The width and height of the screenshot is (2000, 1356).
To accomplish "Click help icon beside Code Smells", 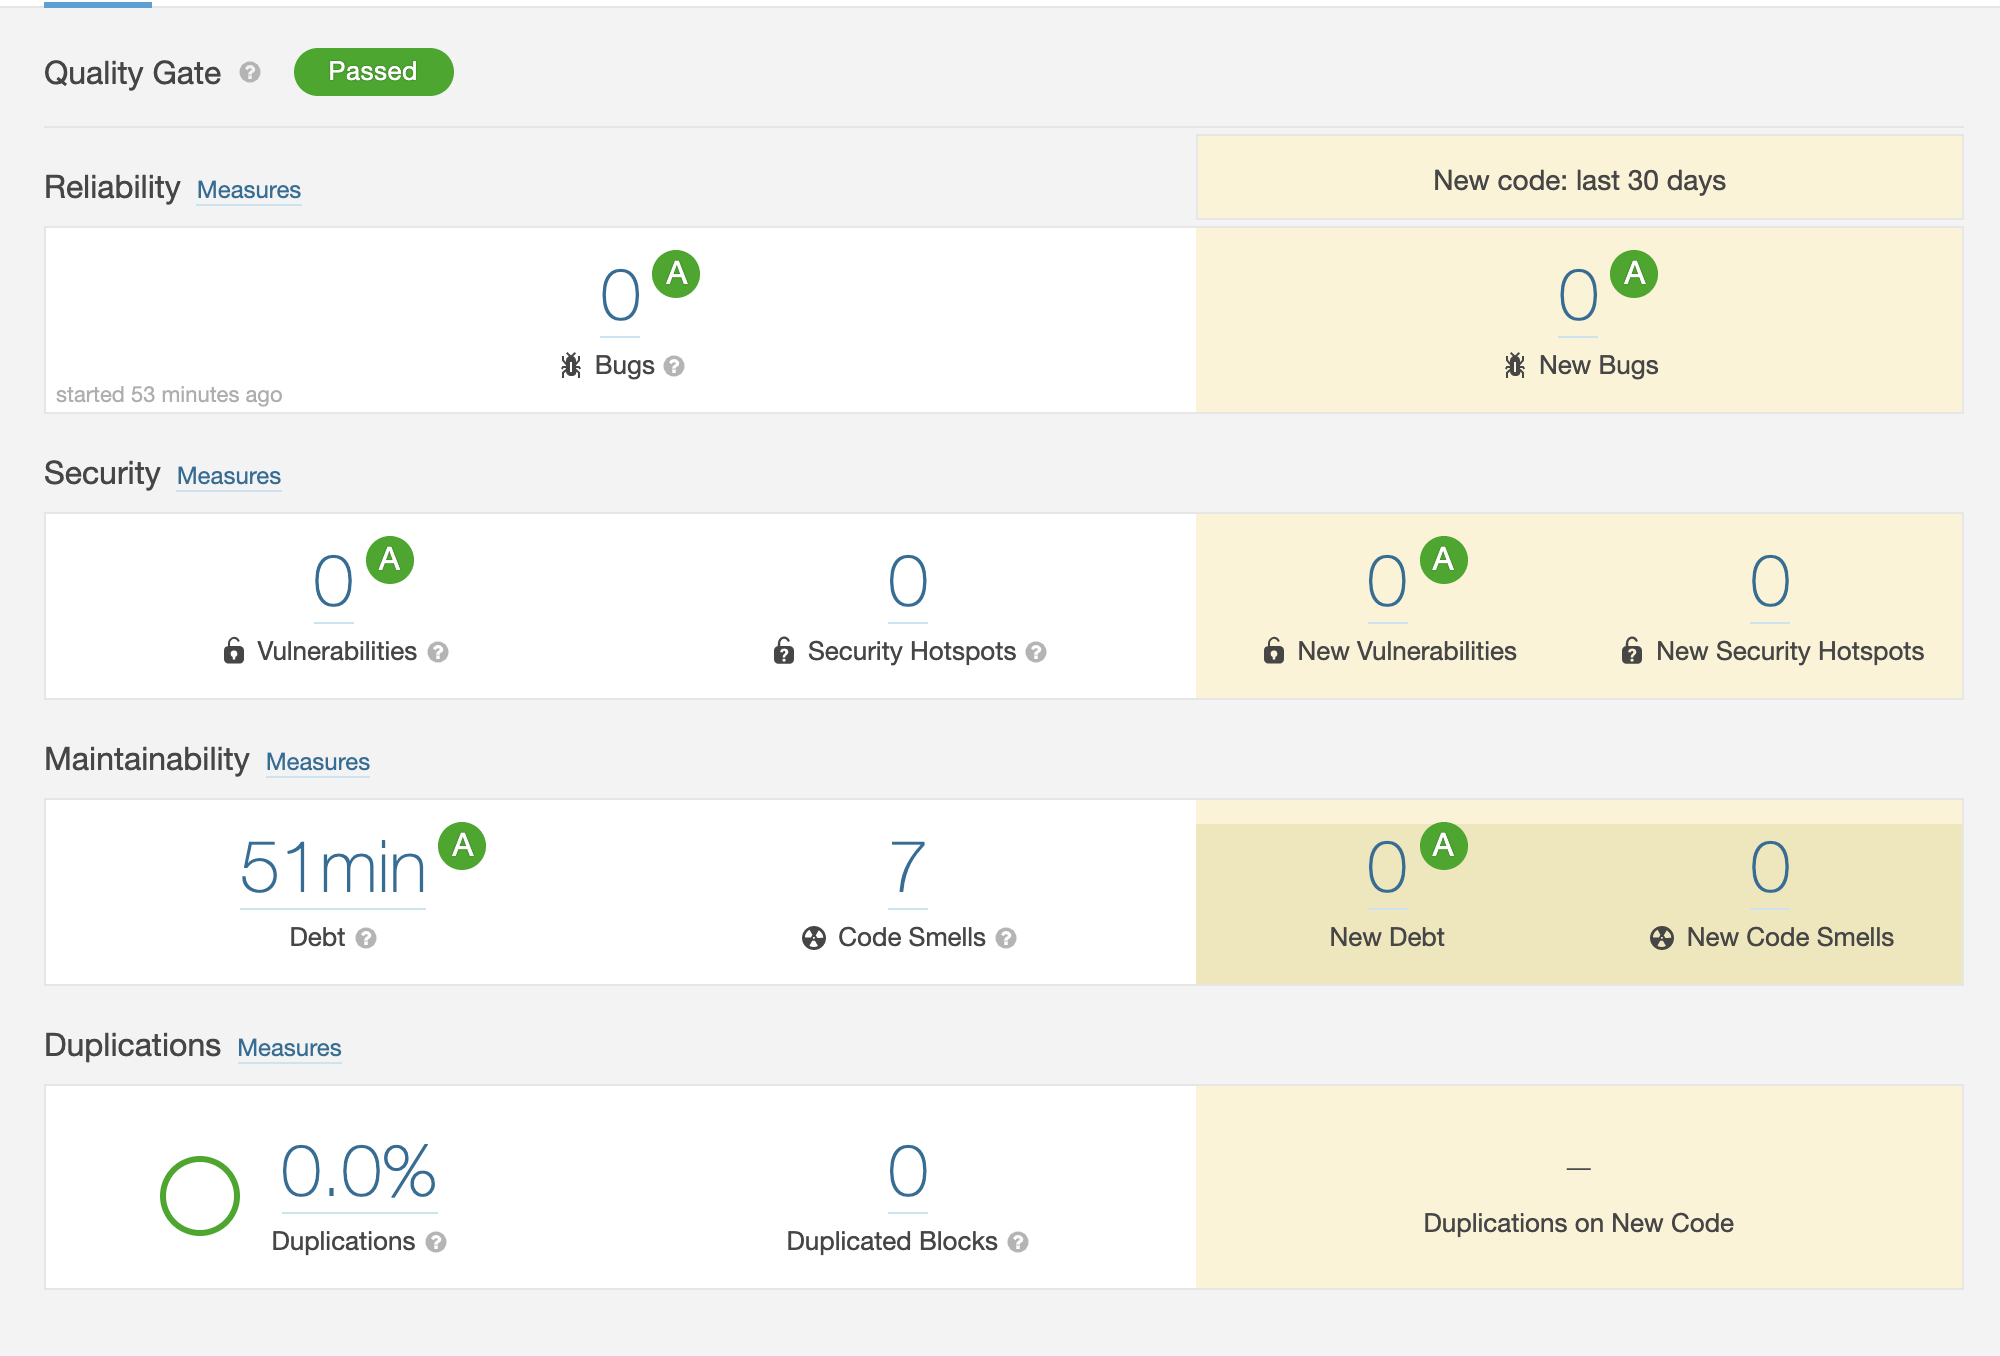I will (x=1006, y=938).
